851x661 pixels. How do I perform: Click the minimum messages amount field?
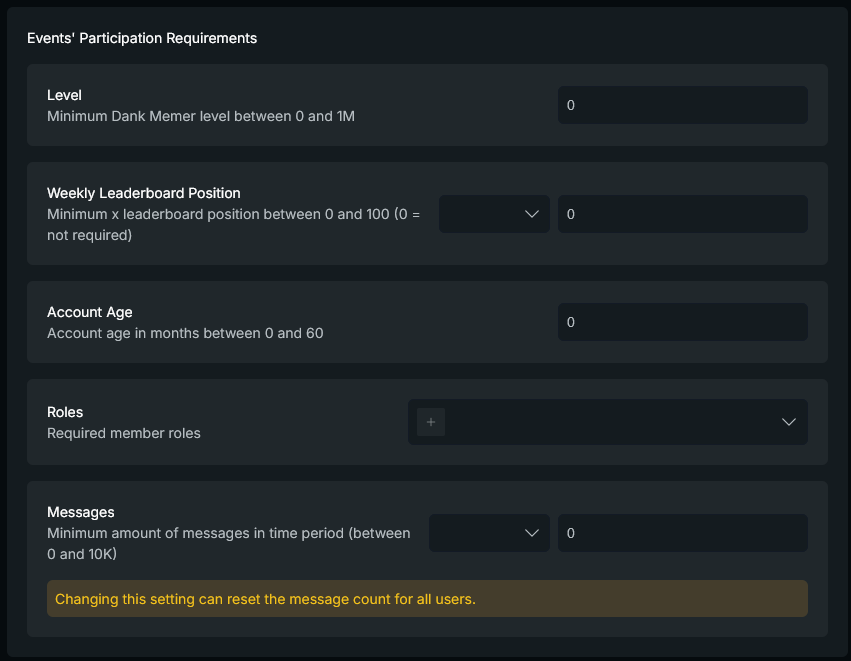click(x=682, y=533)
